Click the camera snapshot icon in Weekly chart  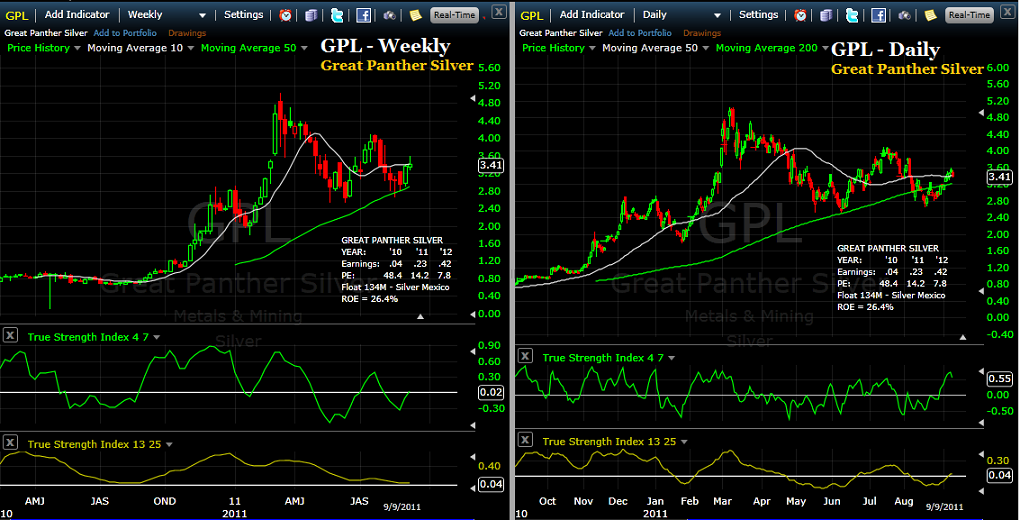pos(389,15)
